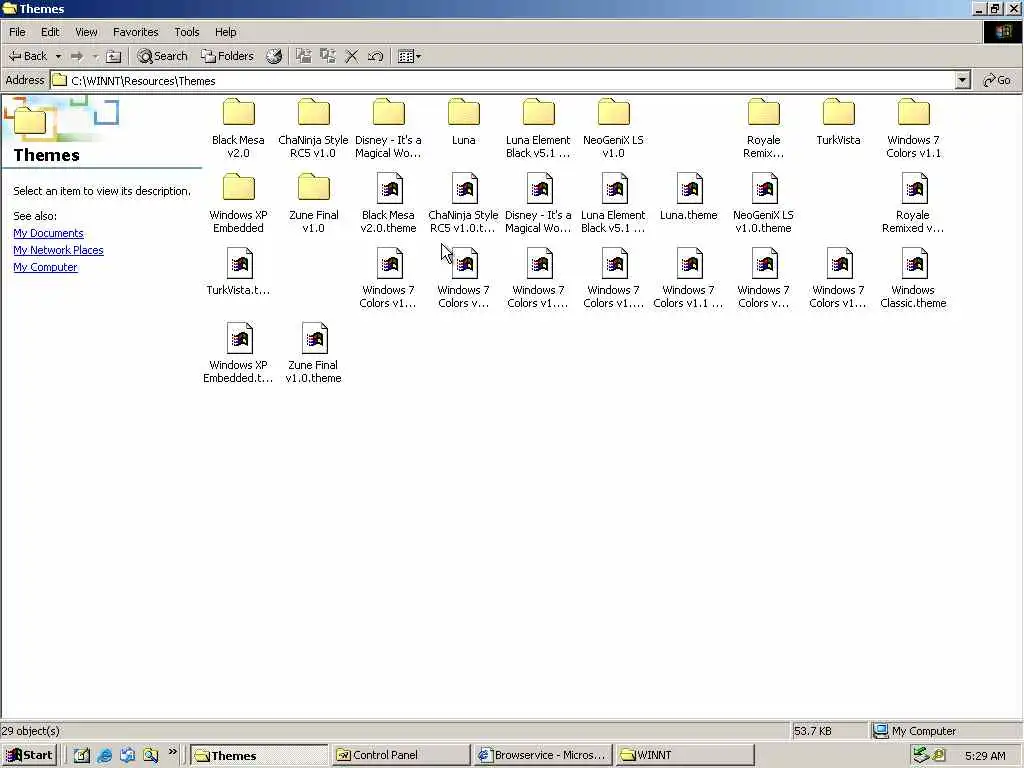Open the History pane via globe icon

pyautogui.click(x=274, y=56)
